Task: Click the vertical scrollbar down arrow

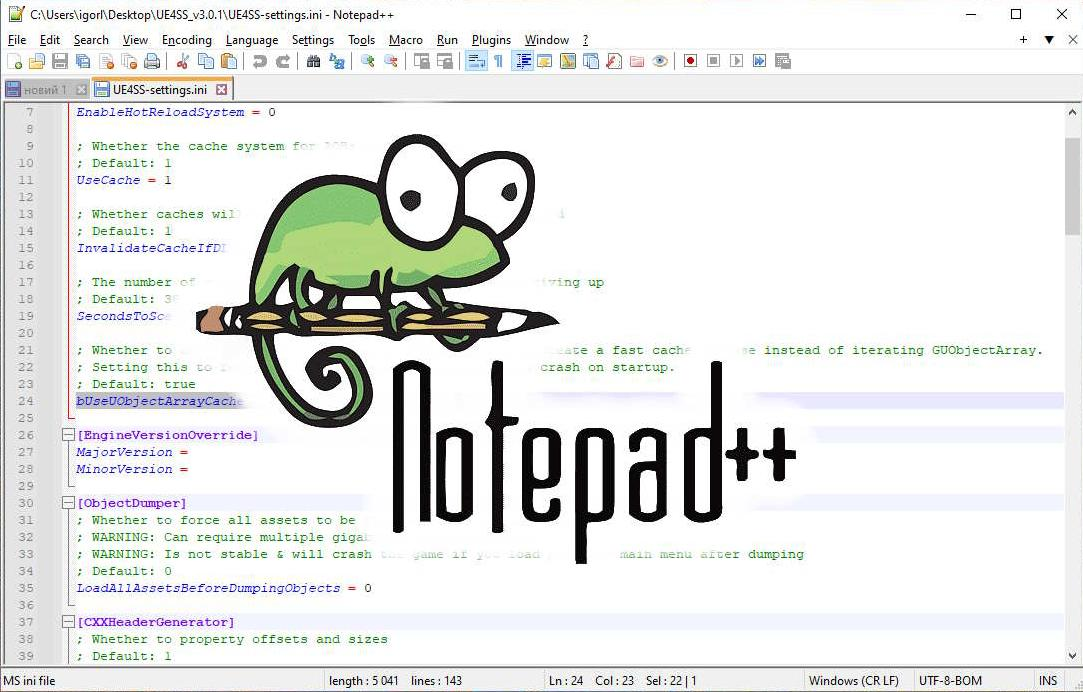Action: click(x=1072, y=656)
